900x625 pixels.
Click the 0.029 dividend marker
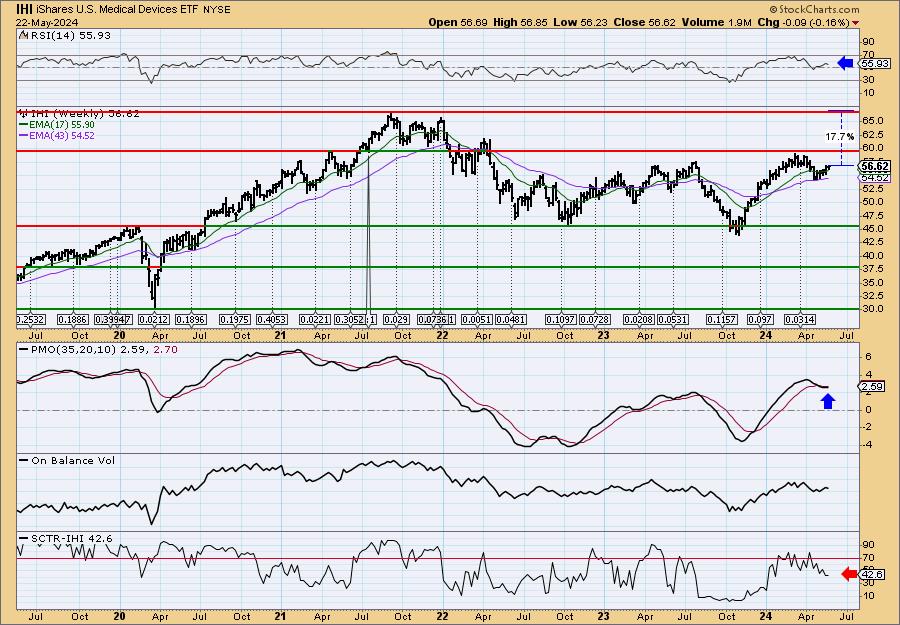coord(396,319)
